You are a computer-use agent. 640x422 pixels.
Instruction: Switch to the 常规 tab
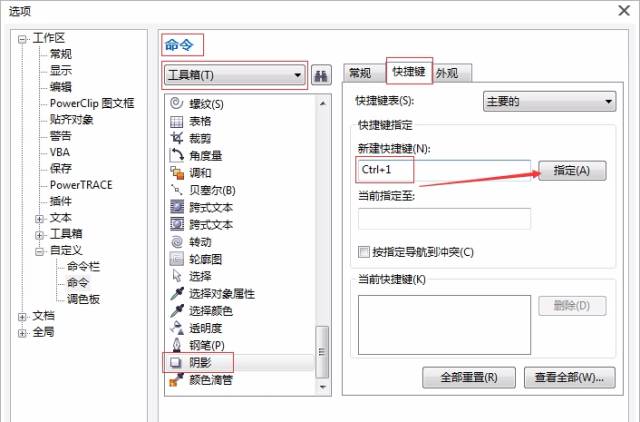click(359, 73)
